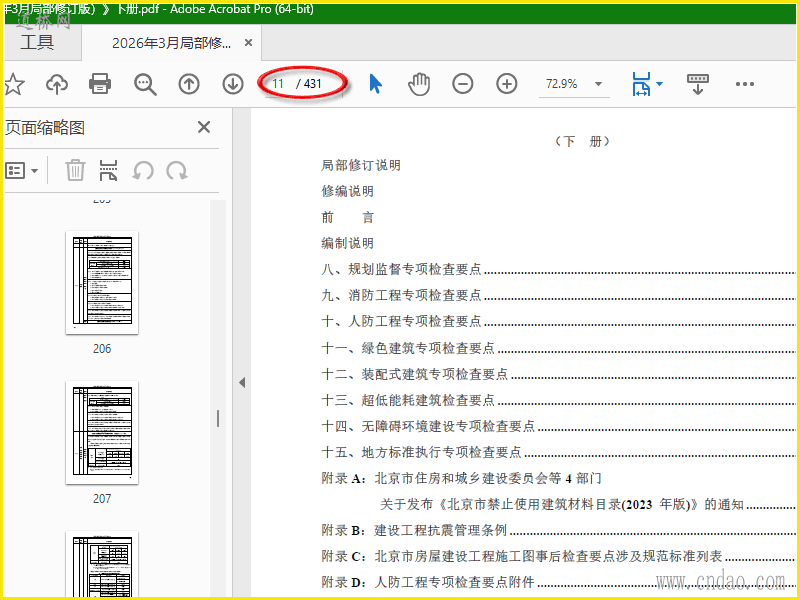Click the page label 206

(102, 348)
